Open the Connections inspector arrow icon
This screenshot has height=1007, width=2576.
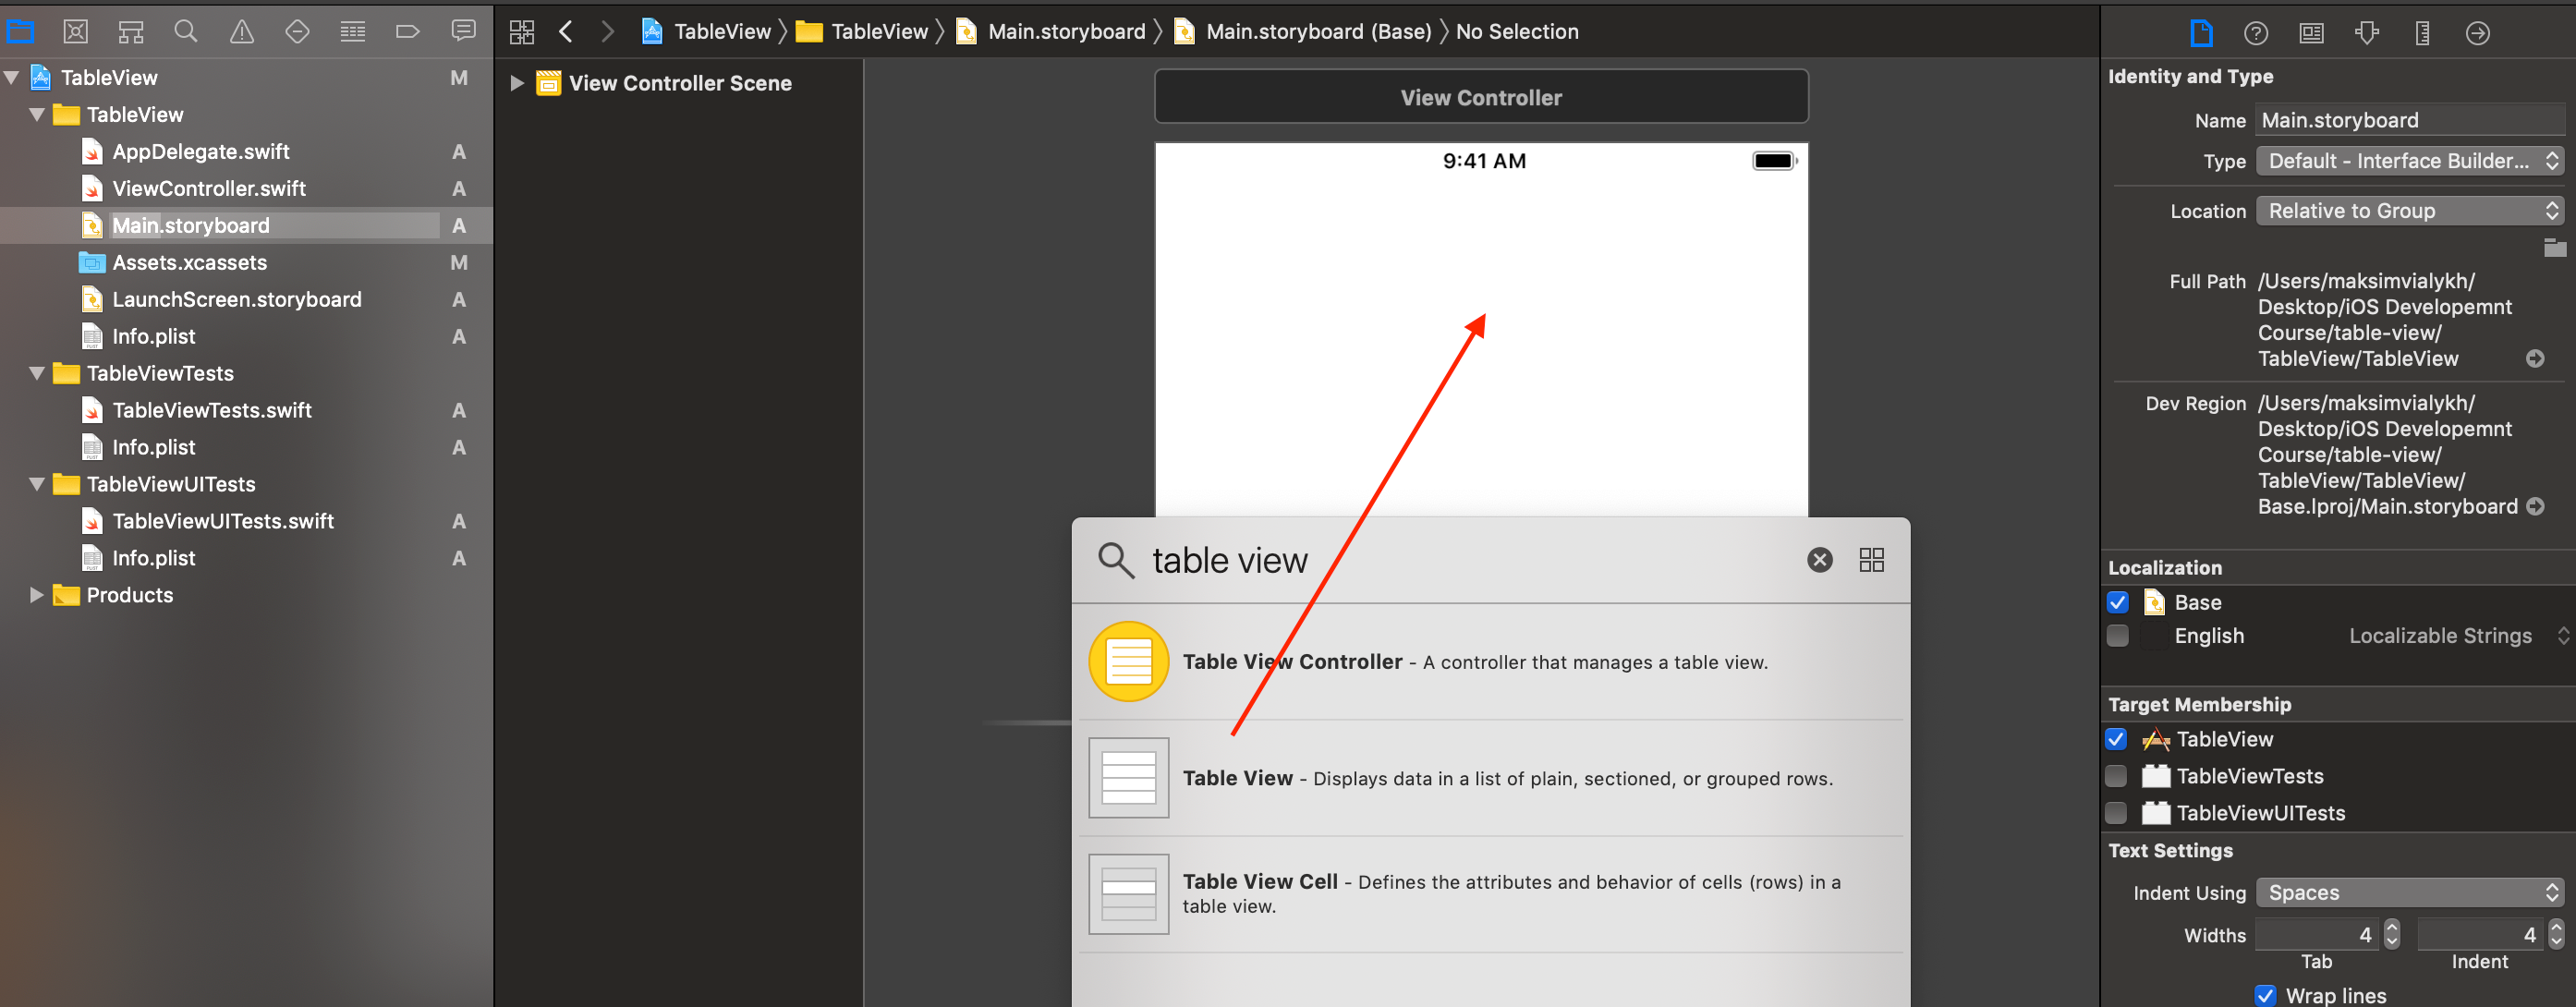tap(2478, 32)
